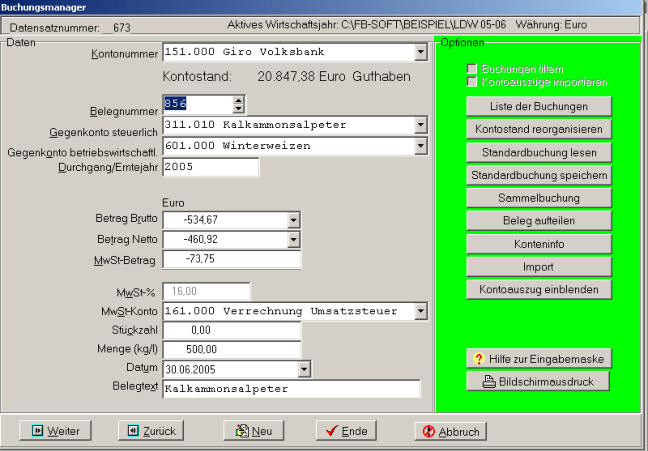Click the MwSt-Konto label
Image resolution: width=648 pixels, height=451 pixels.
pyautogui.click(x=129, y=311)
